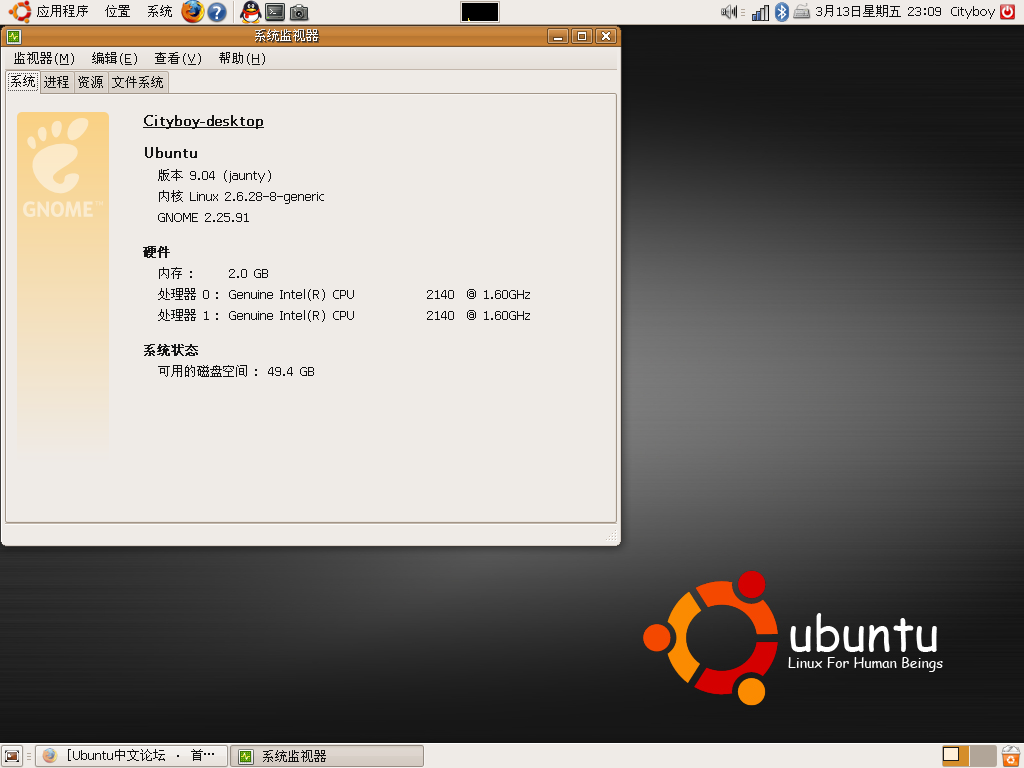1024x768 pixels.
Task: Click the system monitor window title icon
Action: coord(14,36)
